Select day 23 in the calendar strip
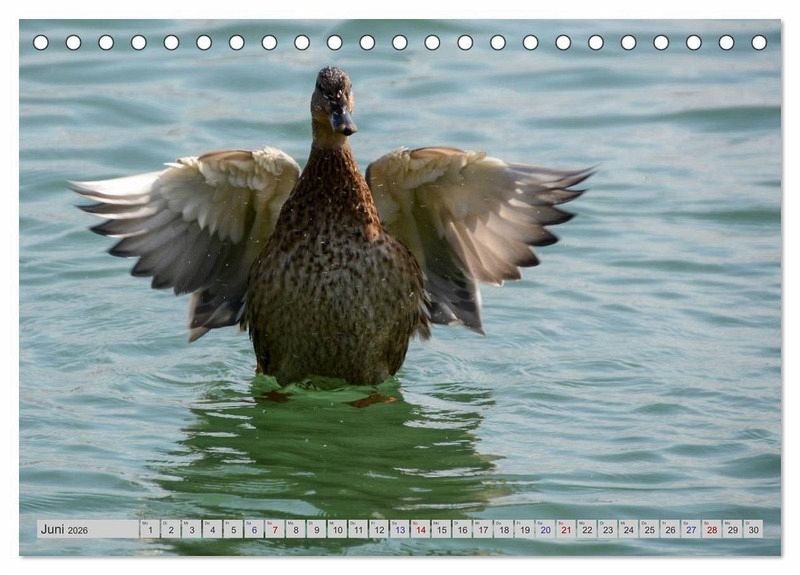Image resolution: width=800 pixels, height=575 pixels. [608, 529]
